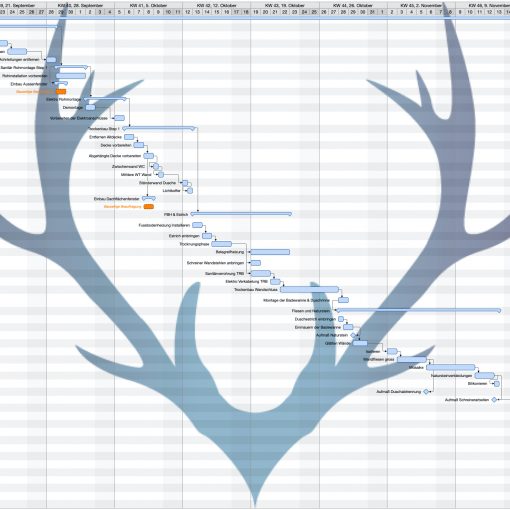Select the upper orange Baustellen bar
This screenshot has width=510, height=510.
61,91
